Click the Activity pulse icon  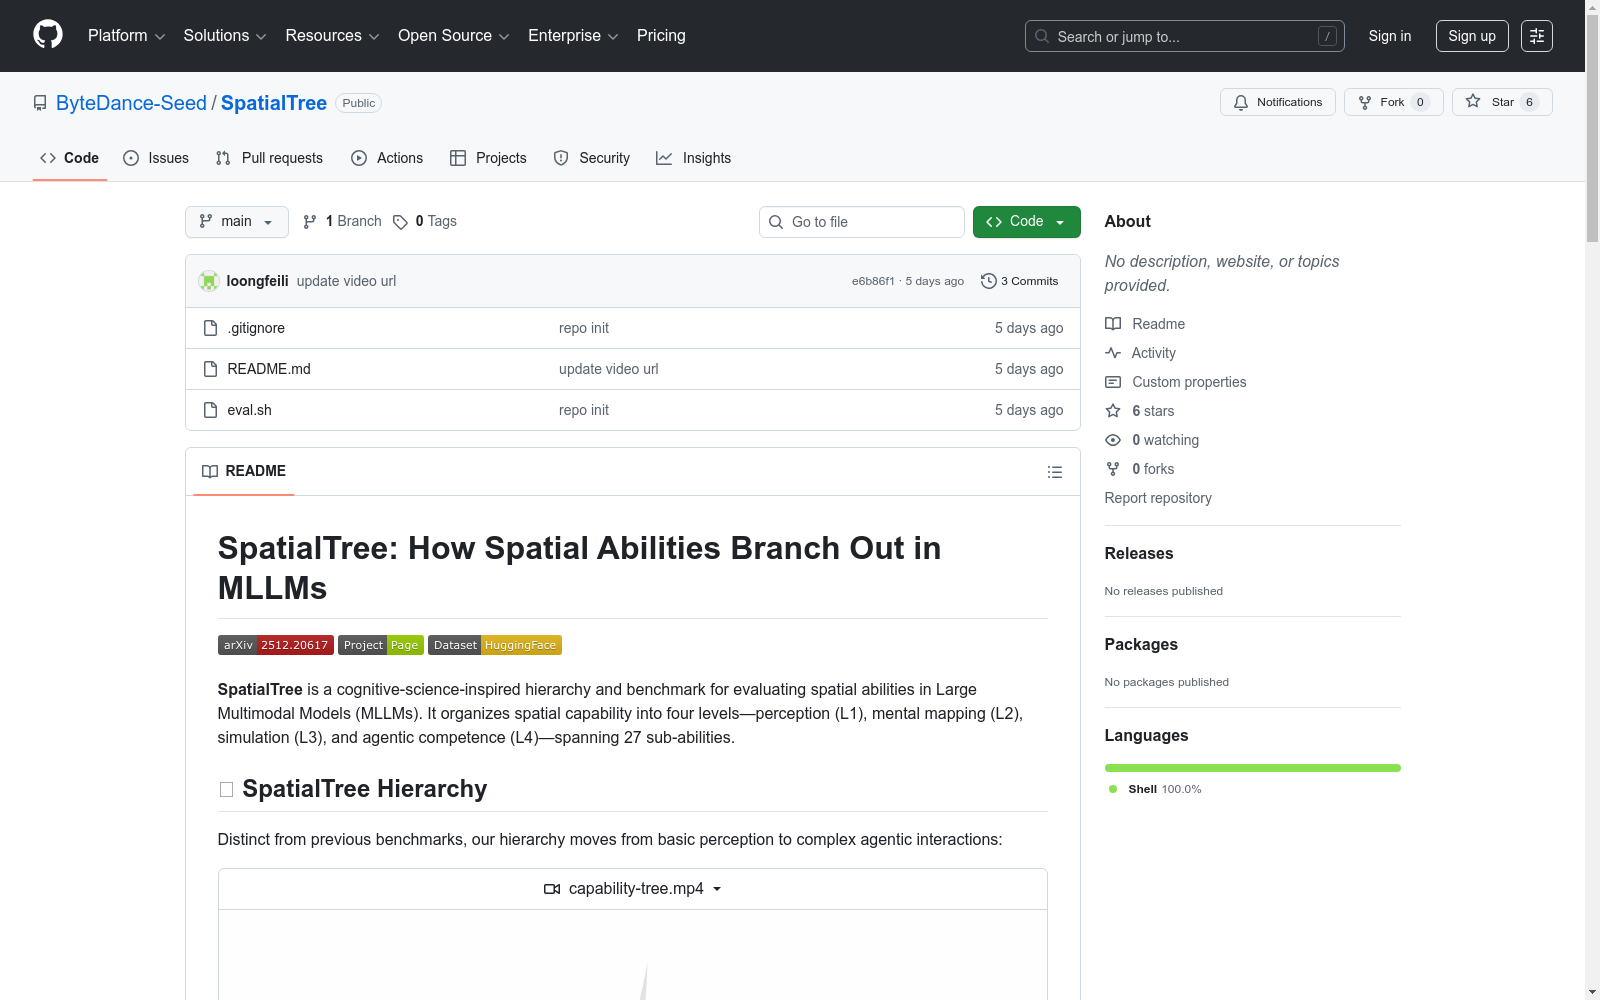1113,353
